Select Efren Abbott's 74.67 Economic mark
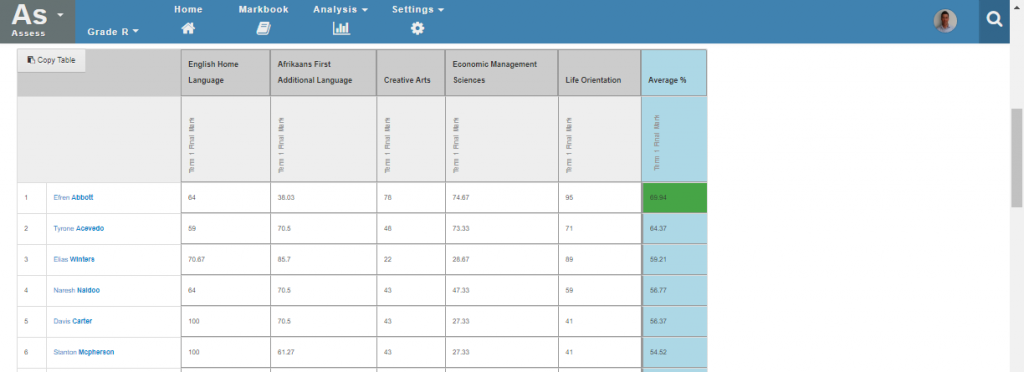1024x372 pixels. (x=502, y=197)
